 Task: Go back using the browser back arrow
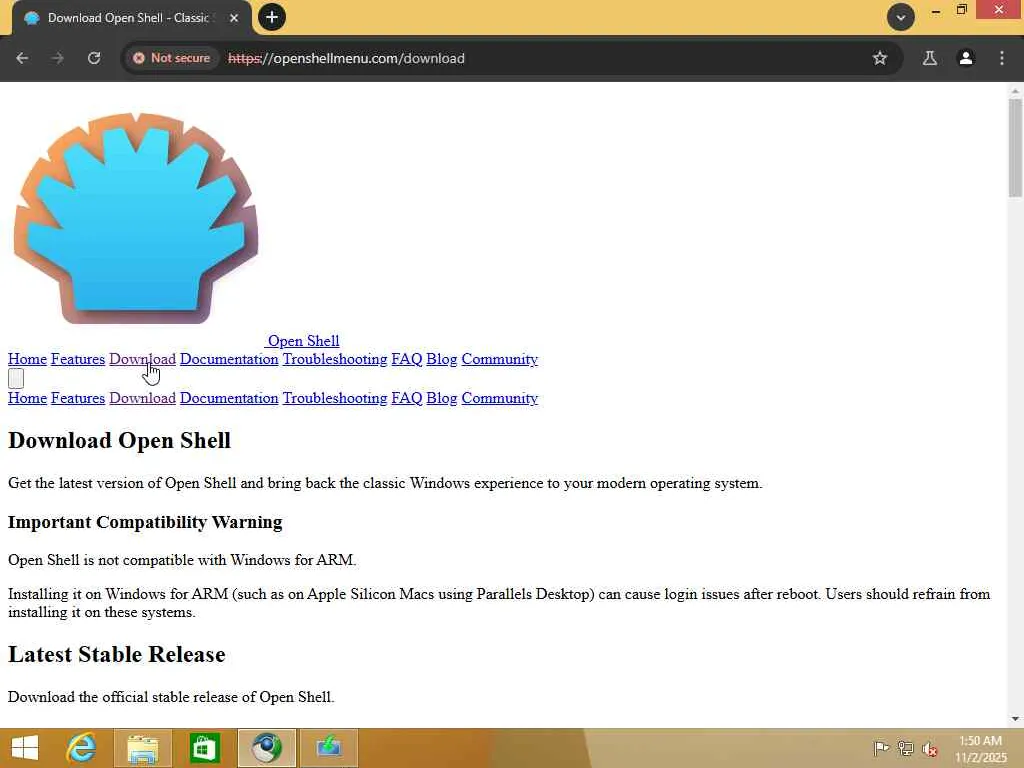coord(22,58)
